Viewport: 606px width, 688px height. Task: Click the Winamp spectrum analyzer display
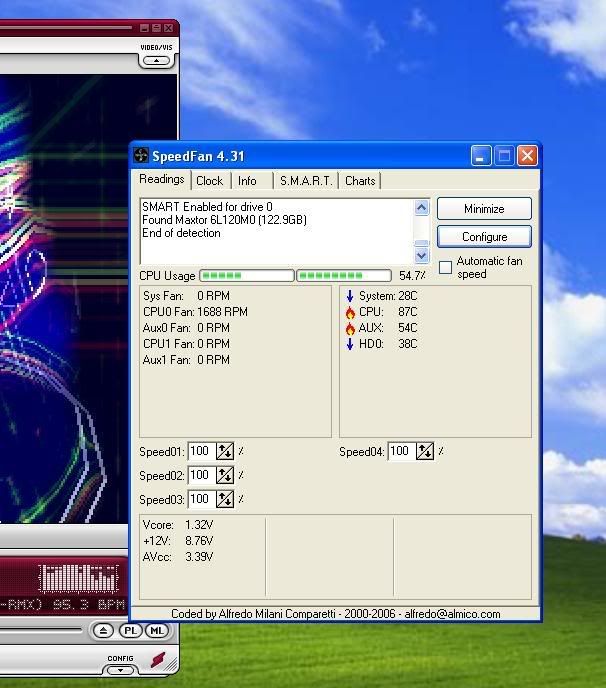(79, 578)
